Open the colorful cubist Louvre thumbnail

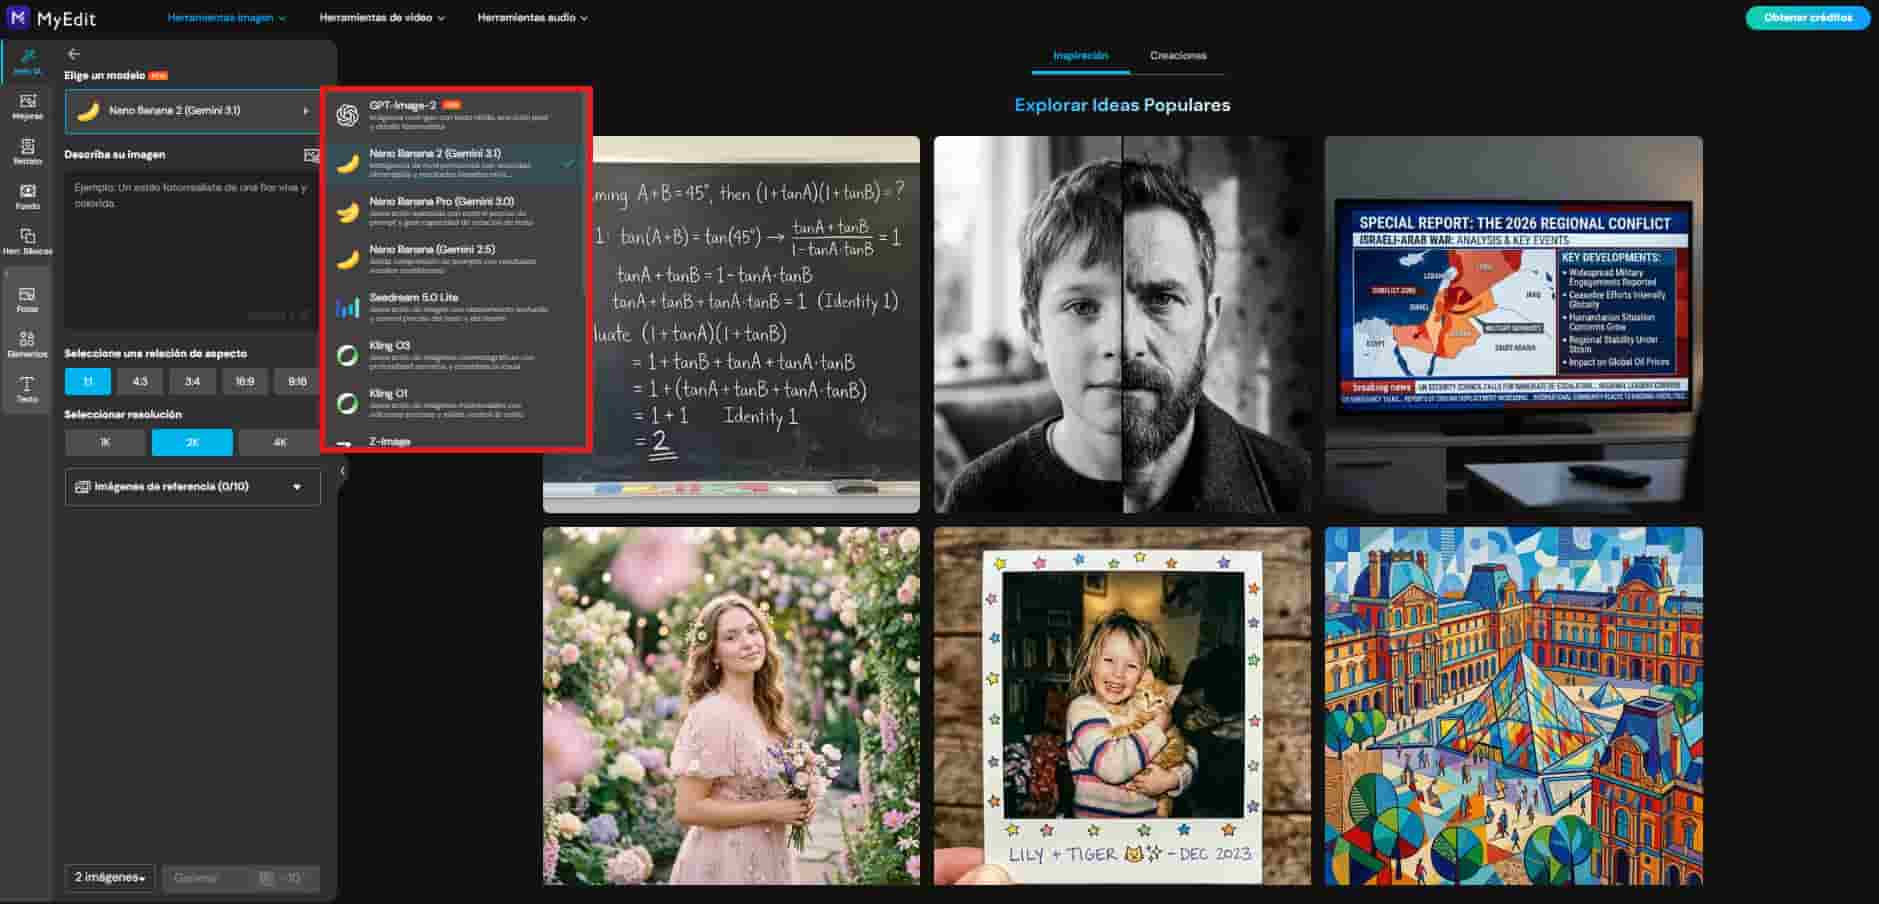tap(1513, 706)
